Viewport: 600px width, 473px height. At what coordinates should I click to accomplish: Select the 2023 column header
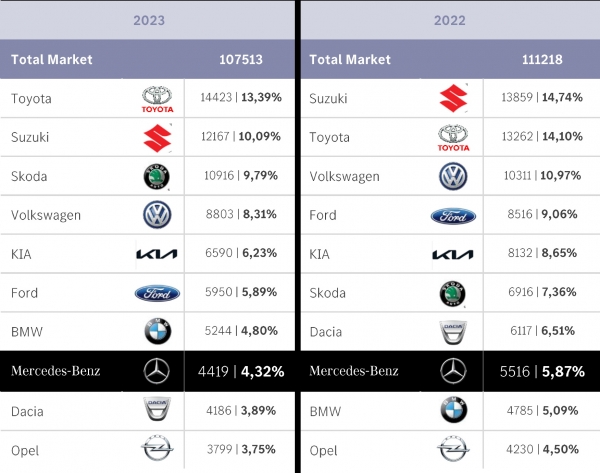click(x=147, y=19)
